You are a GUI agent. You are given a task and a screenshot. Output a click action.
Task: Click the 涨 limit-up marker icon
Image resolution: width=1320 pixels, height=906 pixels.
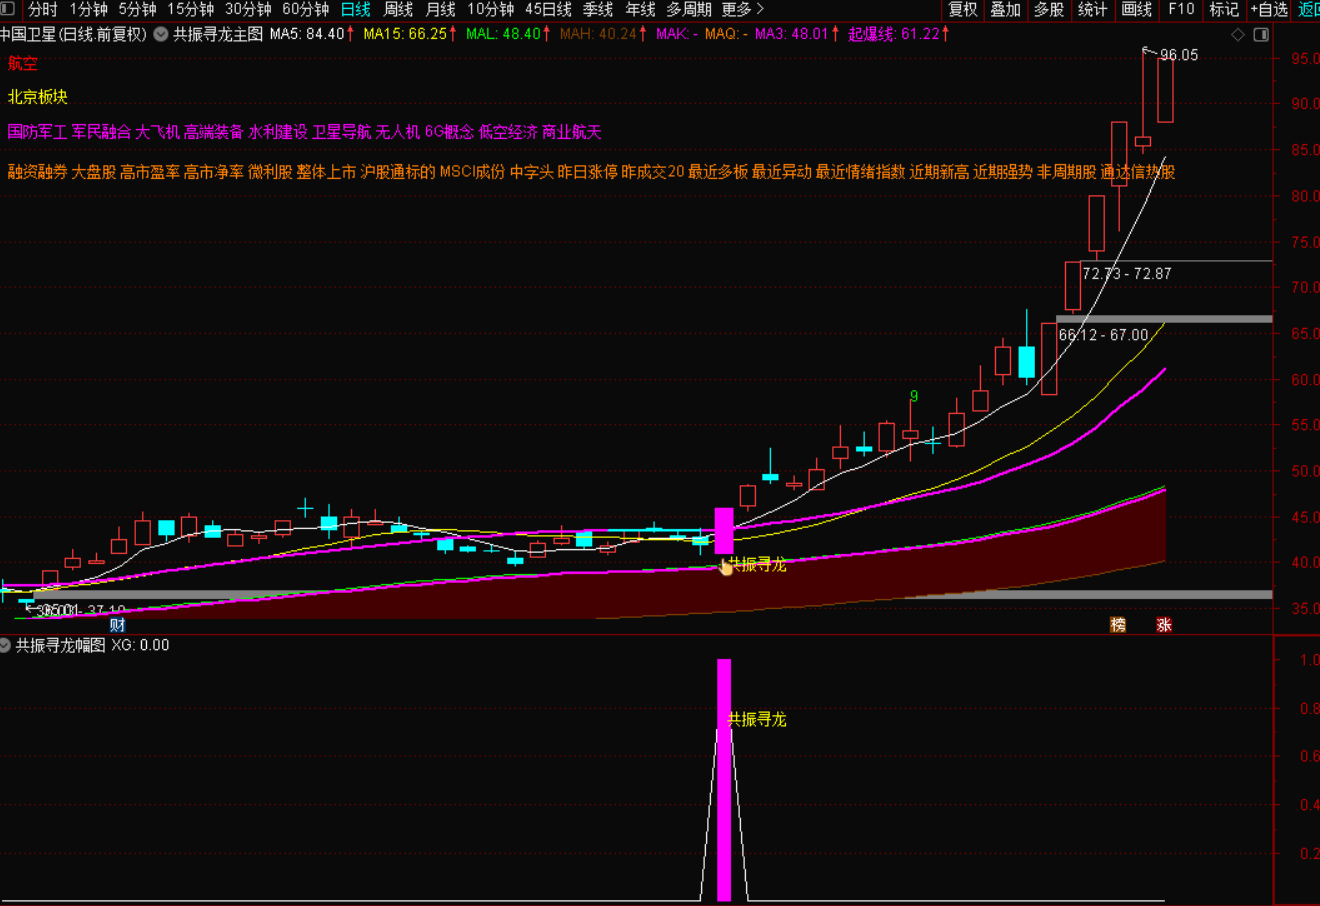pos(1164,625)
